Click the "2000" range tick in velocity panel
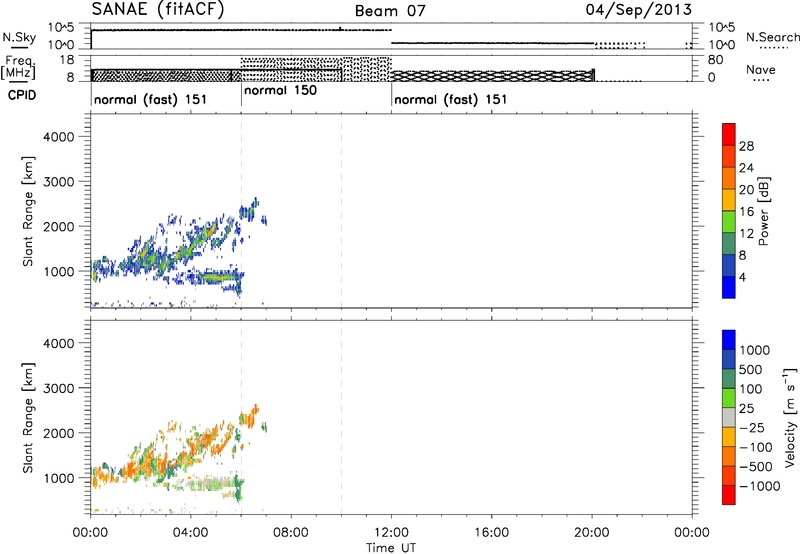The height and width of the screenshot is (554, 800). tap(59, 433)
